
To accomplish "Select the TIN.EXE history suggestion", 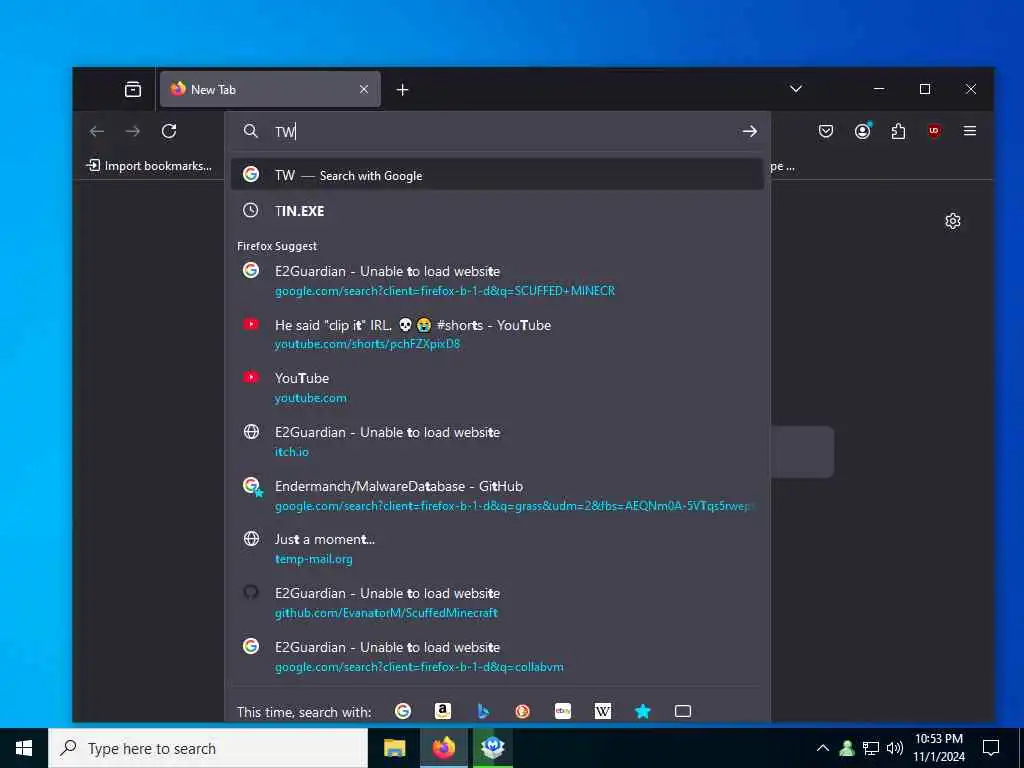I will click(497, 210).
